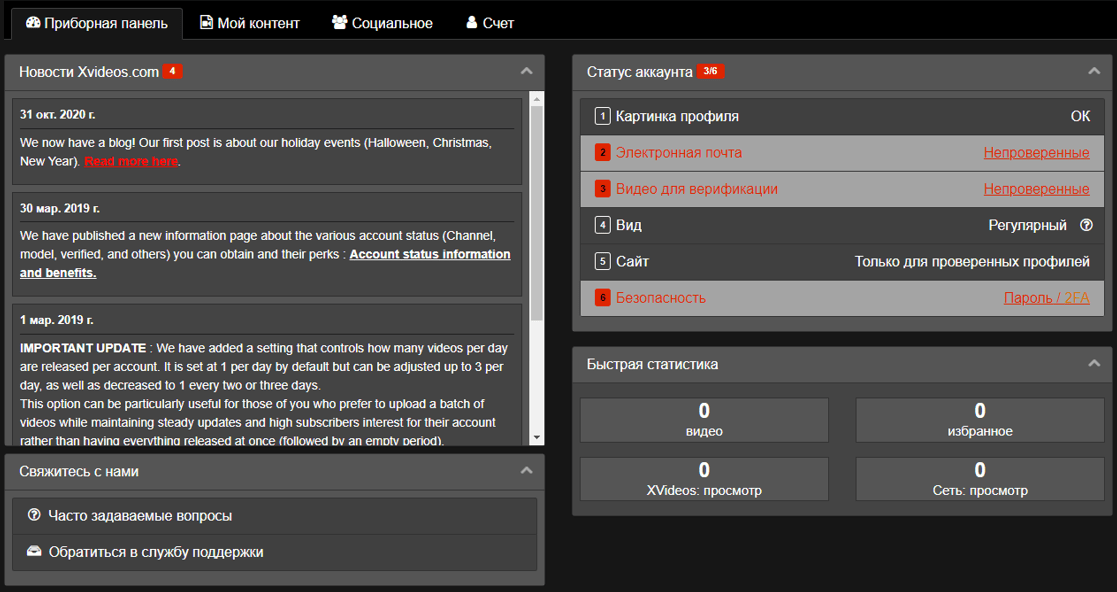Click the Непроверенные link for Видео для верификации
The width and height of the screenshot is (1117, 592).
tap(1037, 189)
